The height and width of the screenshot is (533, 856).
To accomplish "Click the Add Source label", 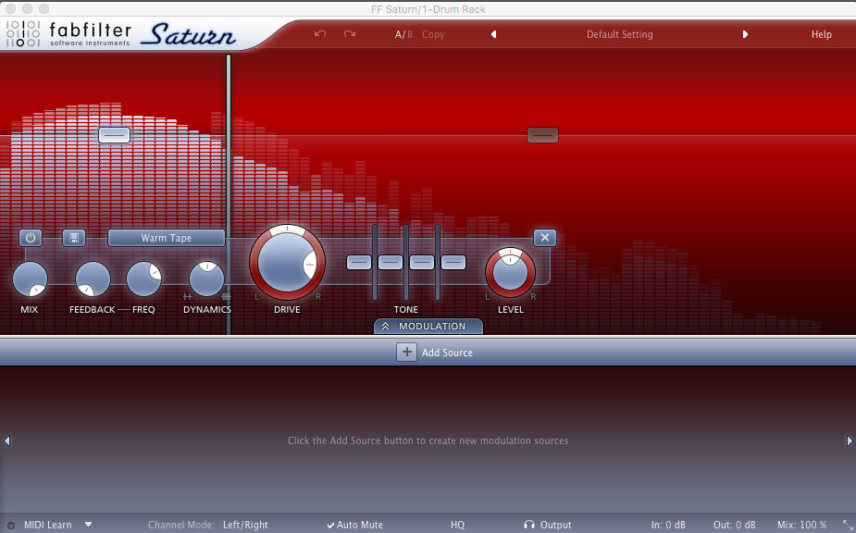I will tap(447, 353).
